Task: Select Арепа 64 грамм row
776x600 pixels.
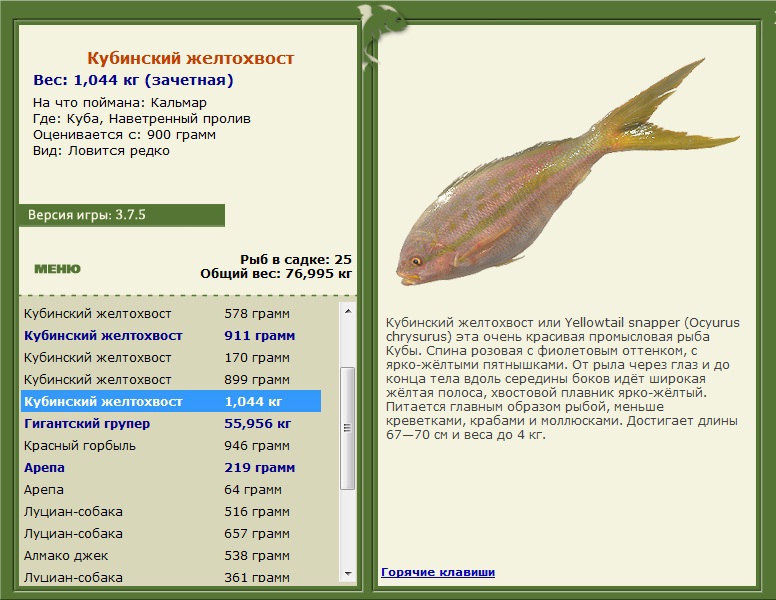Action: pos(171,490)
